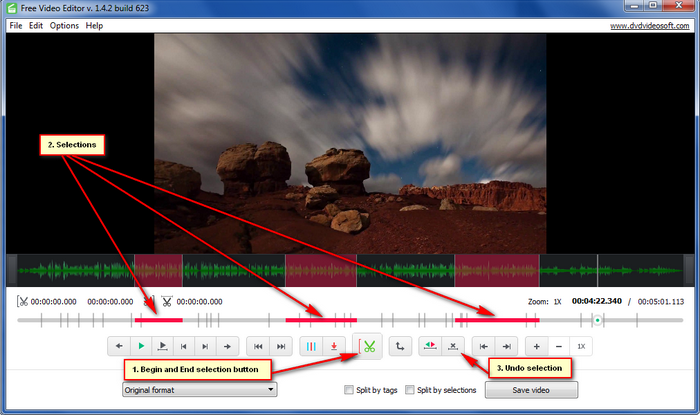Zoom in the timeline with plus

(537, 346)
